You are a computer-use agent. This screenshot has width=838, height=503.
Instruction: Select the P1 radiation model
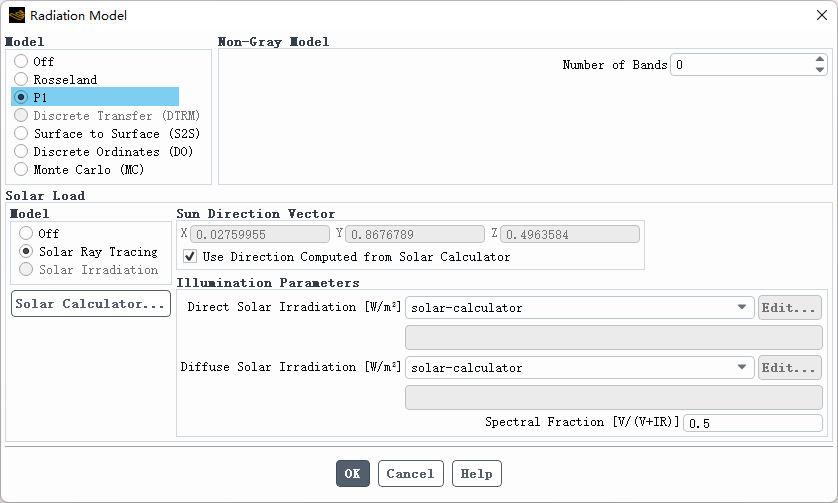(21, 97)
